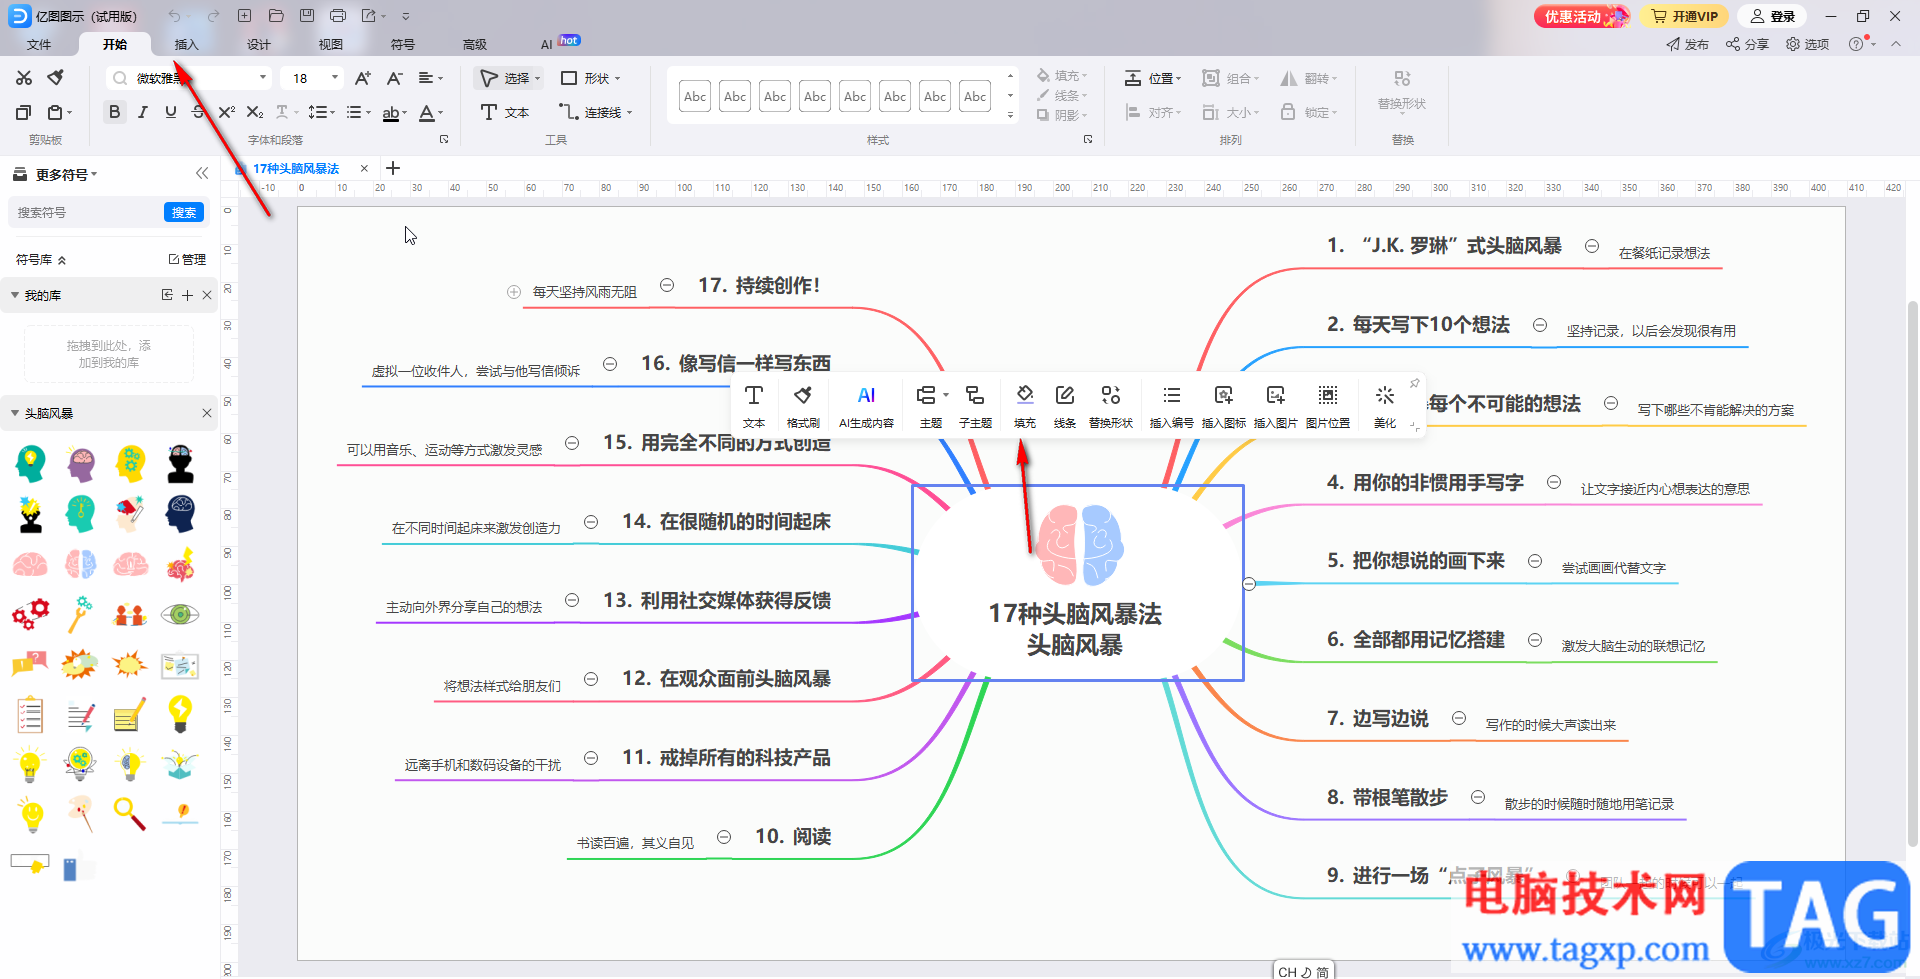The height and width of the screenshot is (979, 1920).
Task: Click the Undo arrow in title bar
Action: pyautogui.click(x=174, y=16)
